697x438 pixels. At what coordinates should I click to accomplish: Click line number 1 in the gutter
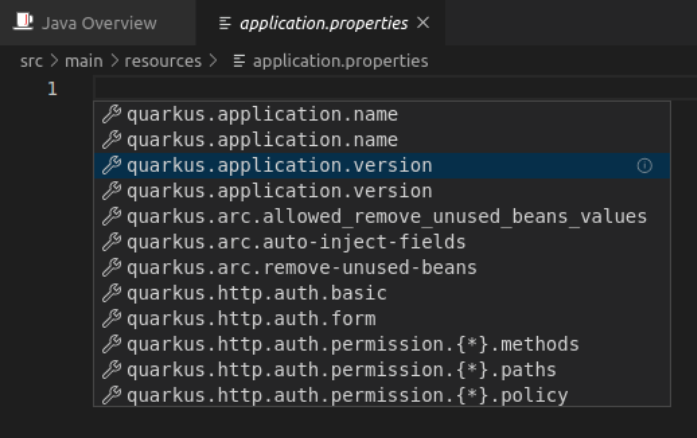point(52,88)
